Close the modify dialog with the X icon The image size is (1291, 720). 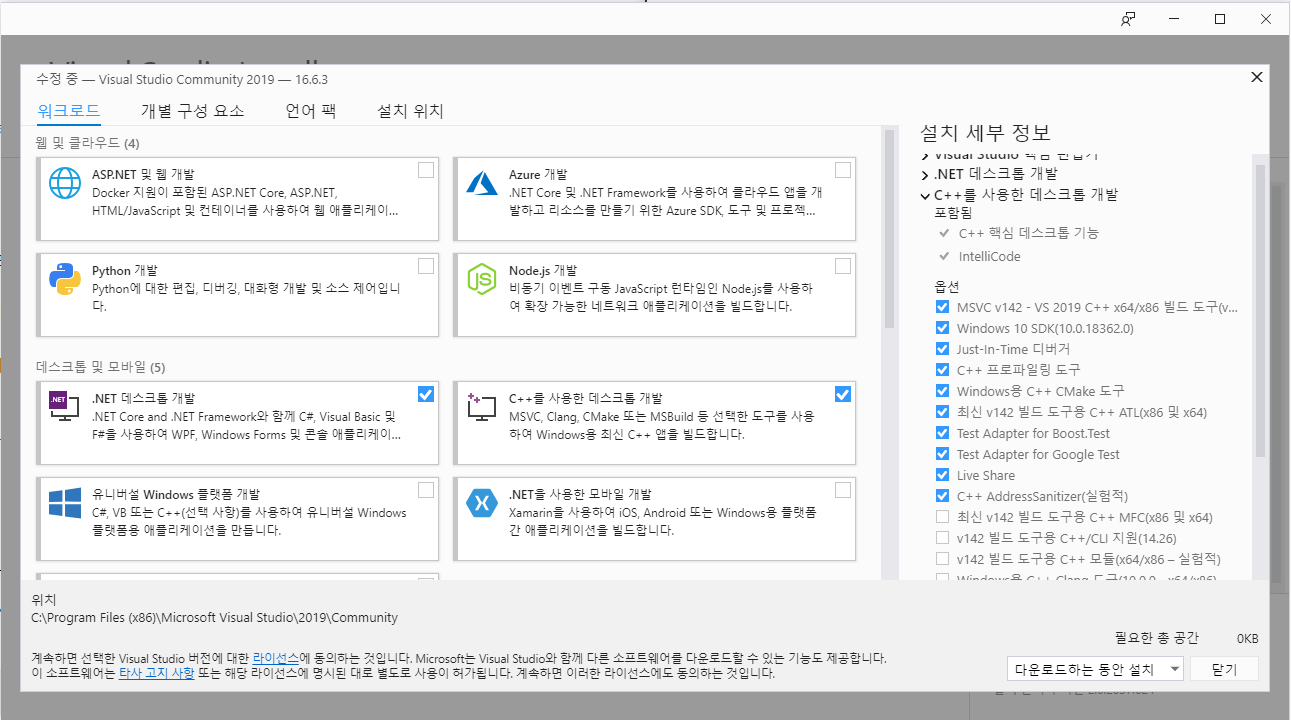click(1257, 77)
